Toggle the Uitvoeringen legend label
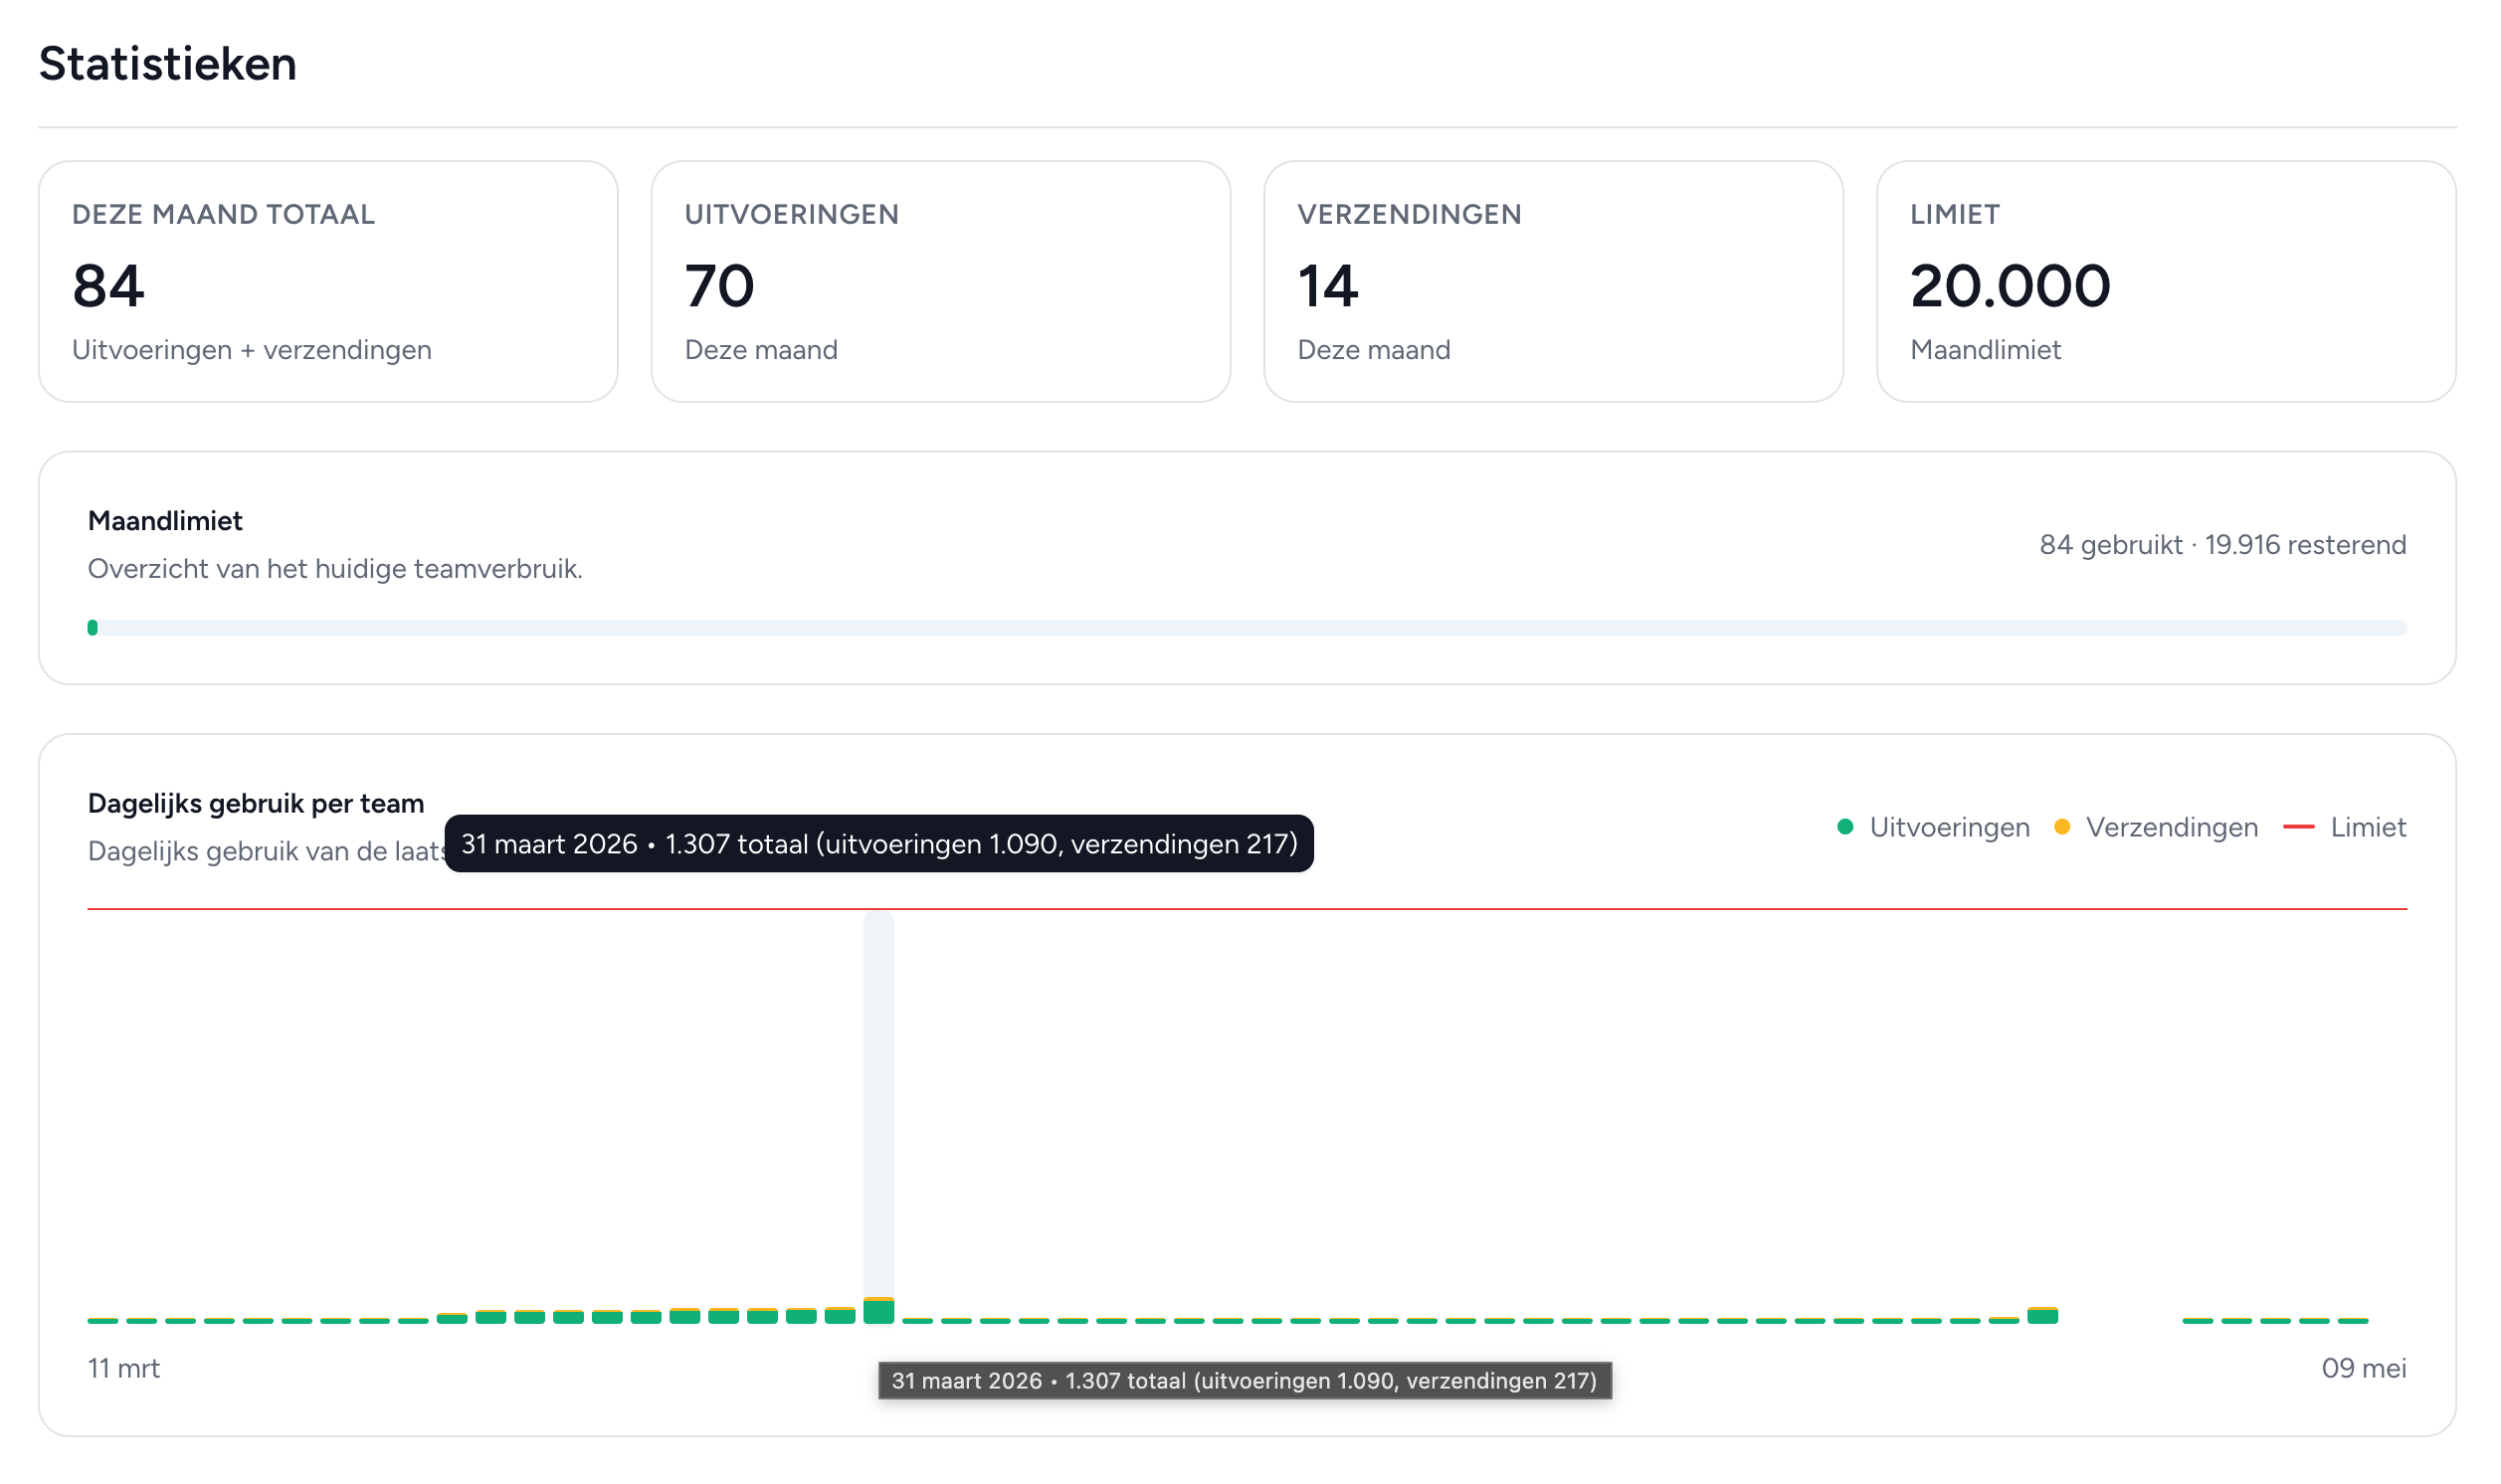The width and height of the screenshot is (2501, 1484). coord(1950,827)
